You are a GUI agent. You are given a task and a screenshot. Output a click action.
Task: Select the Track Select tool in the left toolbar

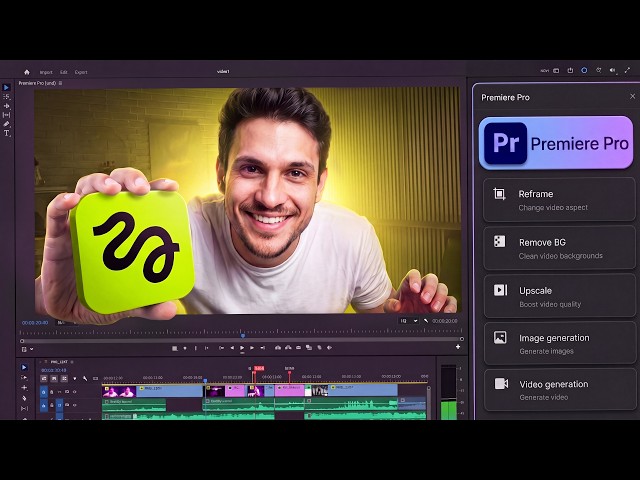6,97
